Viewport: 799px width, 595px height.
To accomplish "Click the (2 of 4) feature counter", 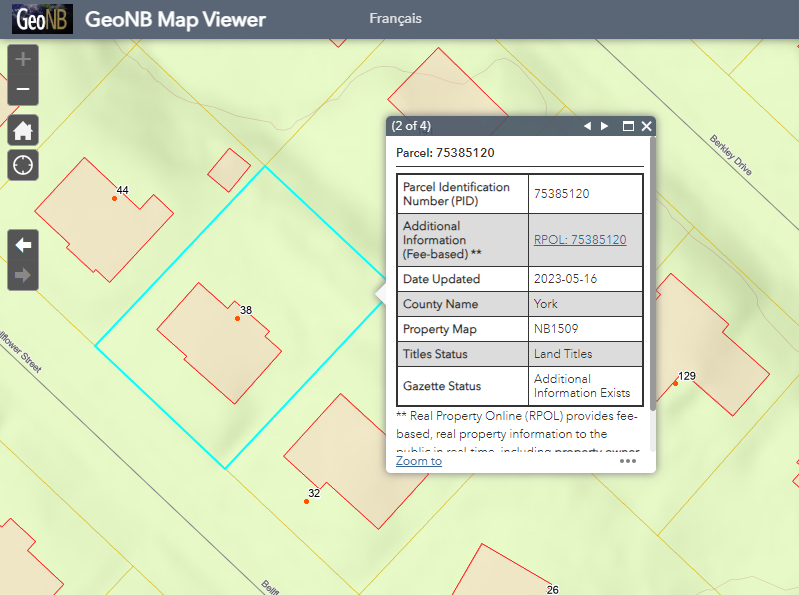I will (411, 126).
